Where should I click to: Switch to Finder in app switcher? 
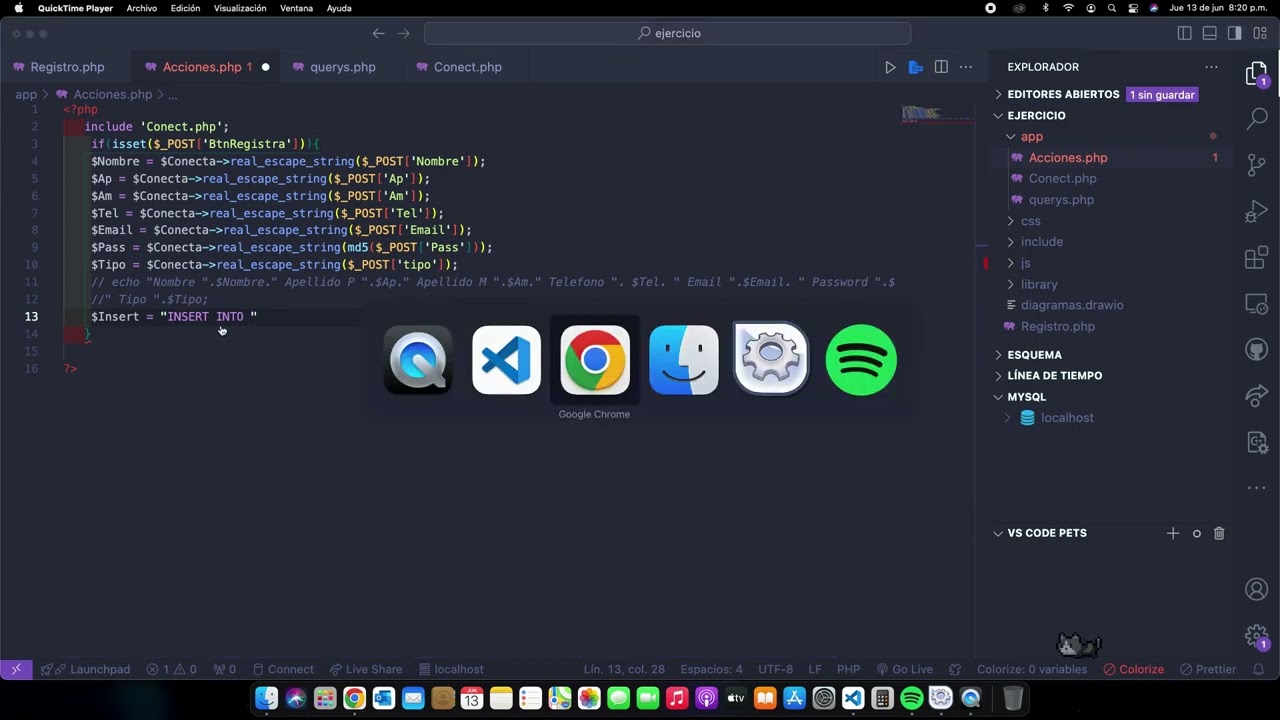click(683, 360)
